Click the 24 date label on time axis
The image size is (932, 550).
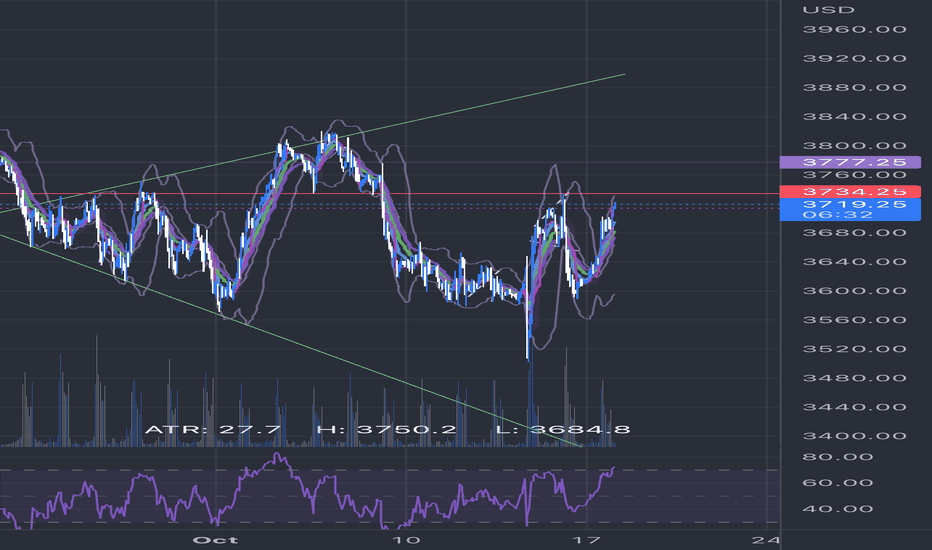tap(766, 540)
